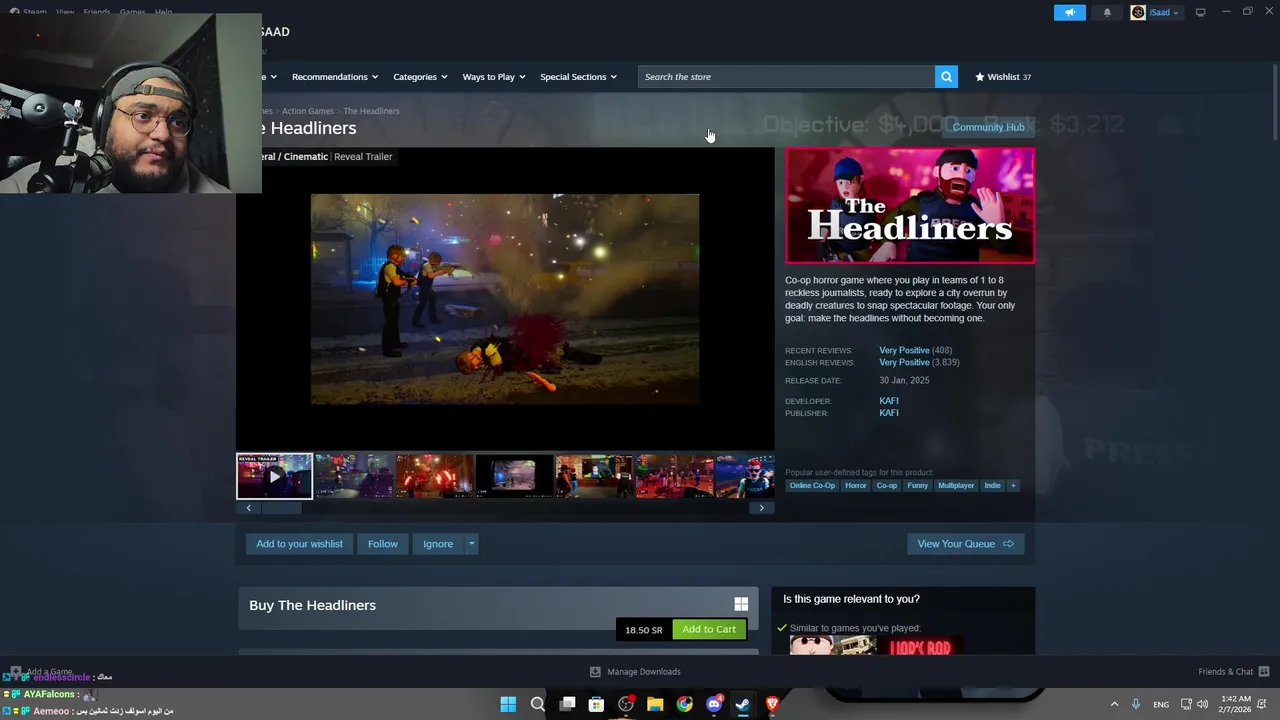Open Steam announcements megaphone button
The width and height of the screenshot is (1280, 720).
click(x=1069, y=12)
